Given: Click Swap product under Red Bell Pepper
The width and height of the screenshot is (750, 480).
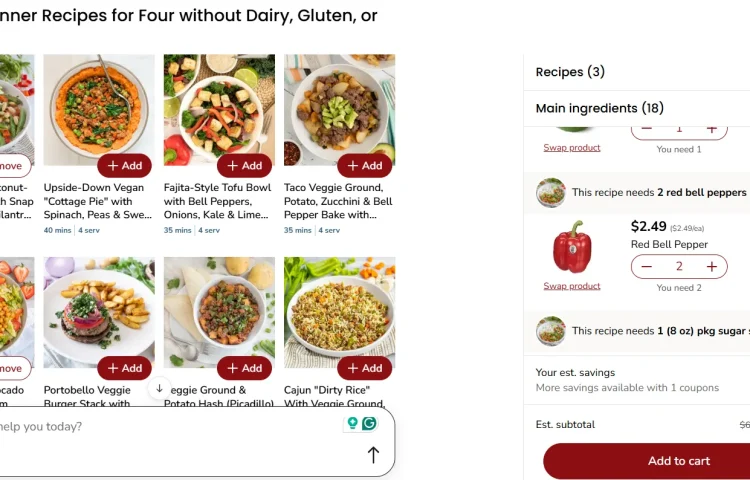Looking at the screenshot, I should [572, 286].
